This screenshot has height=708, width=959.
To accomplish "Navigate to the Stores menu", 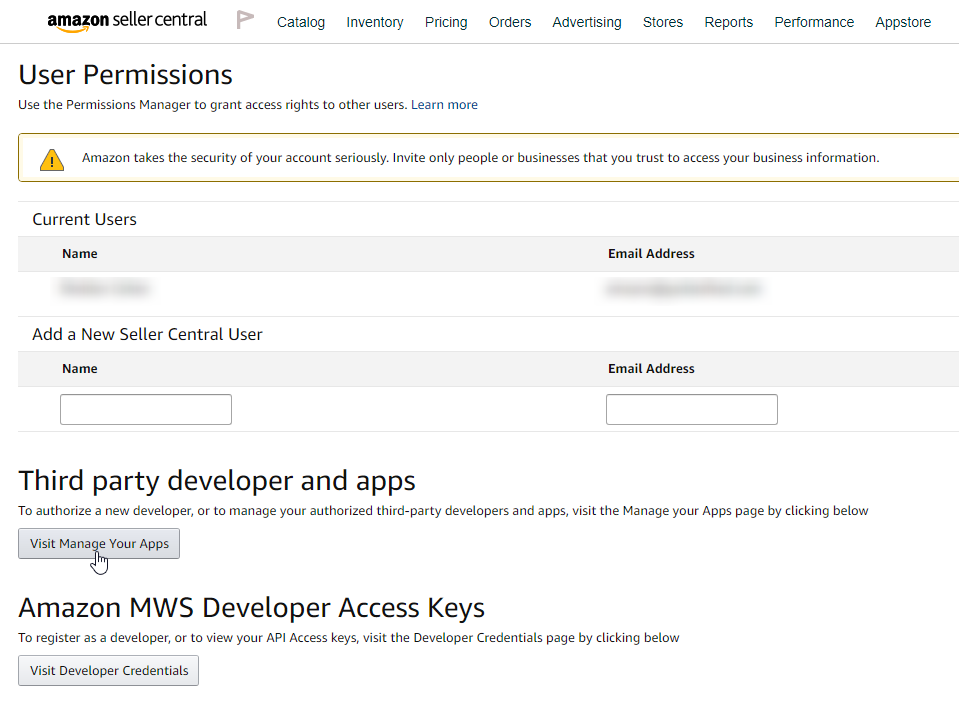I will 663,22.
